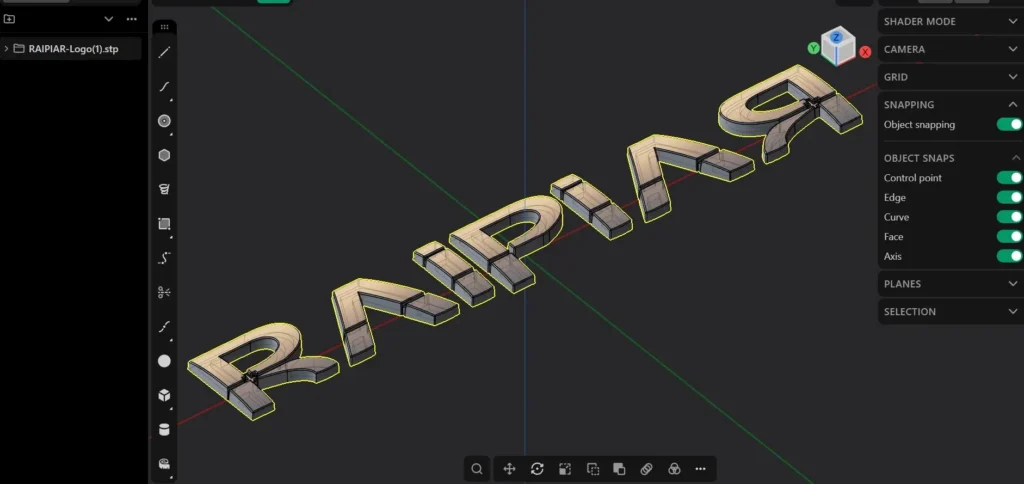Screen dimensions: 1024x484
Task: Open the bottom bar more options ellipsis
Action: point(701,469)
